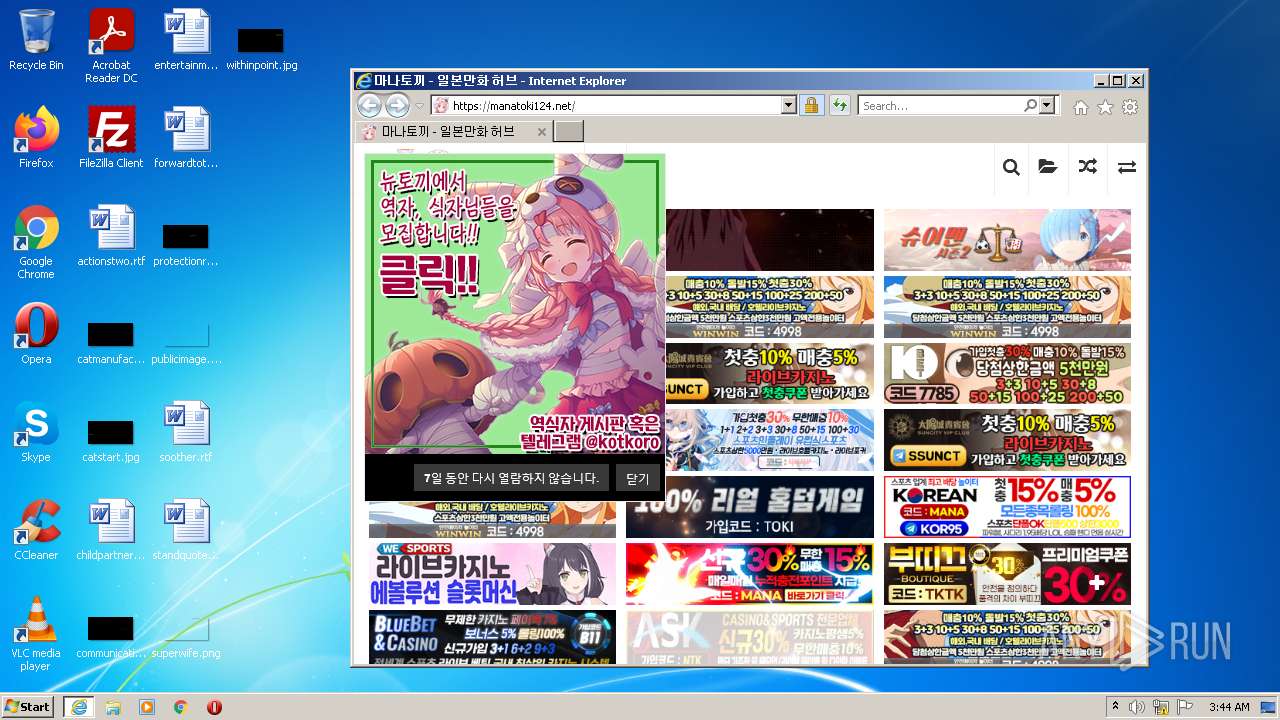Click the shuffle random icon in site header

click(x=1088, y=167)
